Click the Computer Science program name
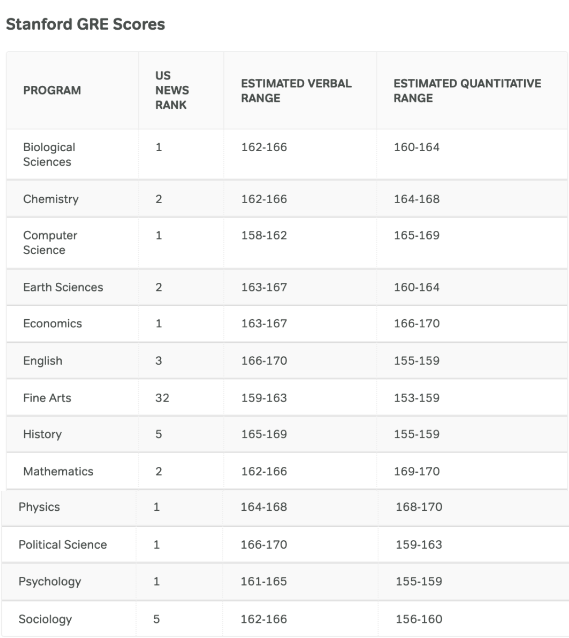The image size is (569, 638). tap(50, 243)
